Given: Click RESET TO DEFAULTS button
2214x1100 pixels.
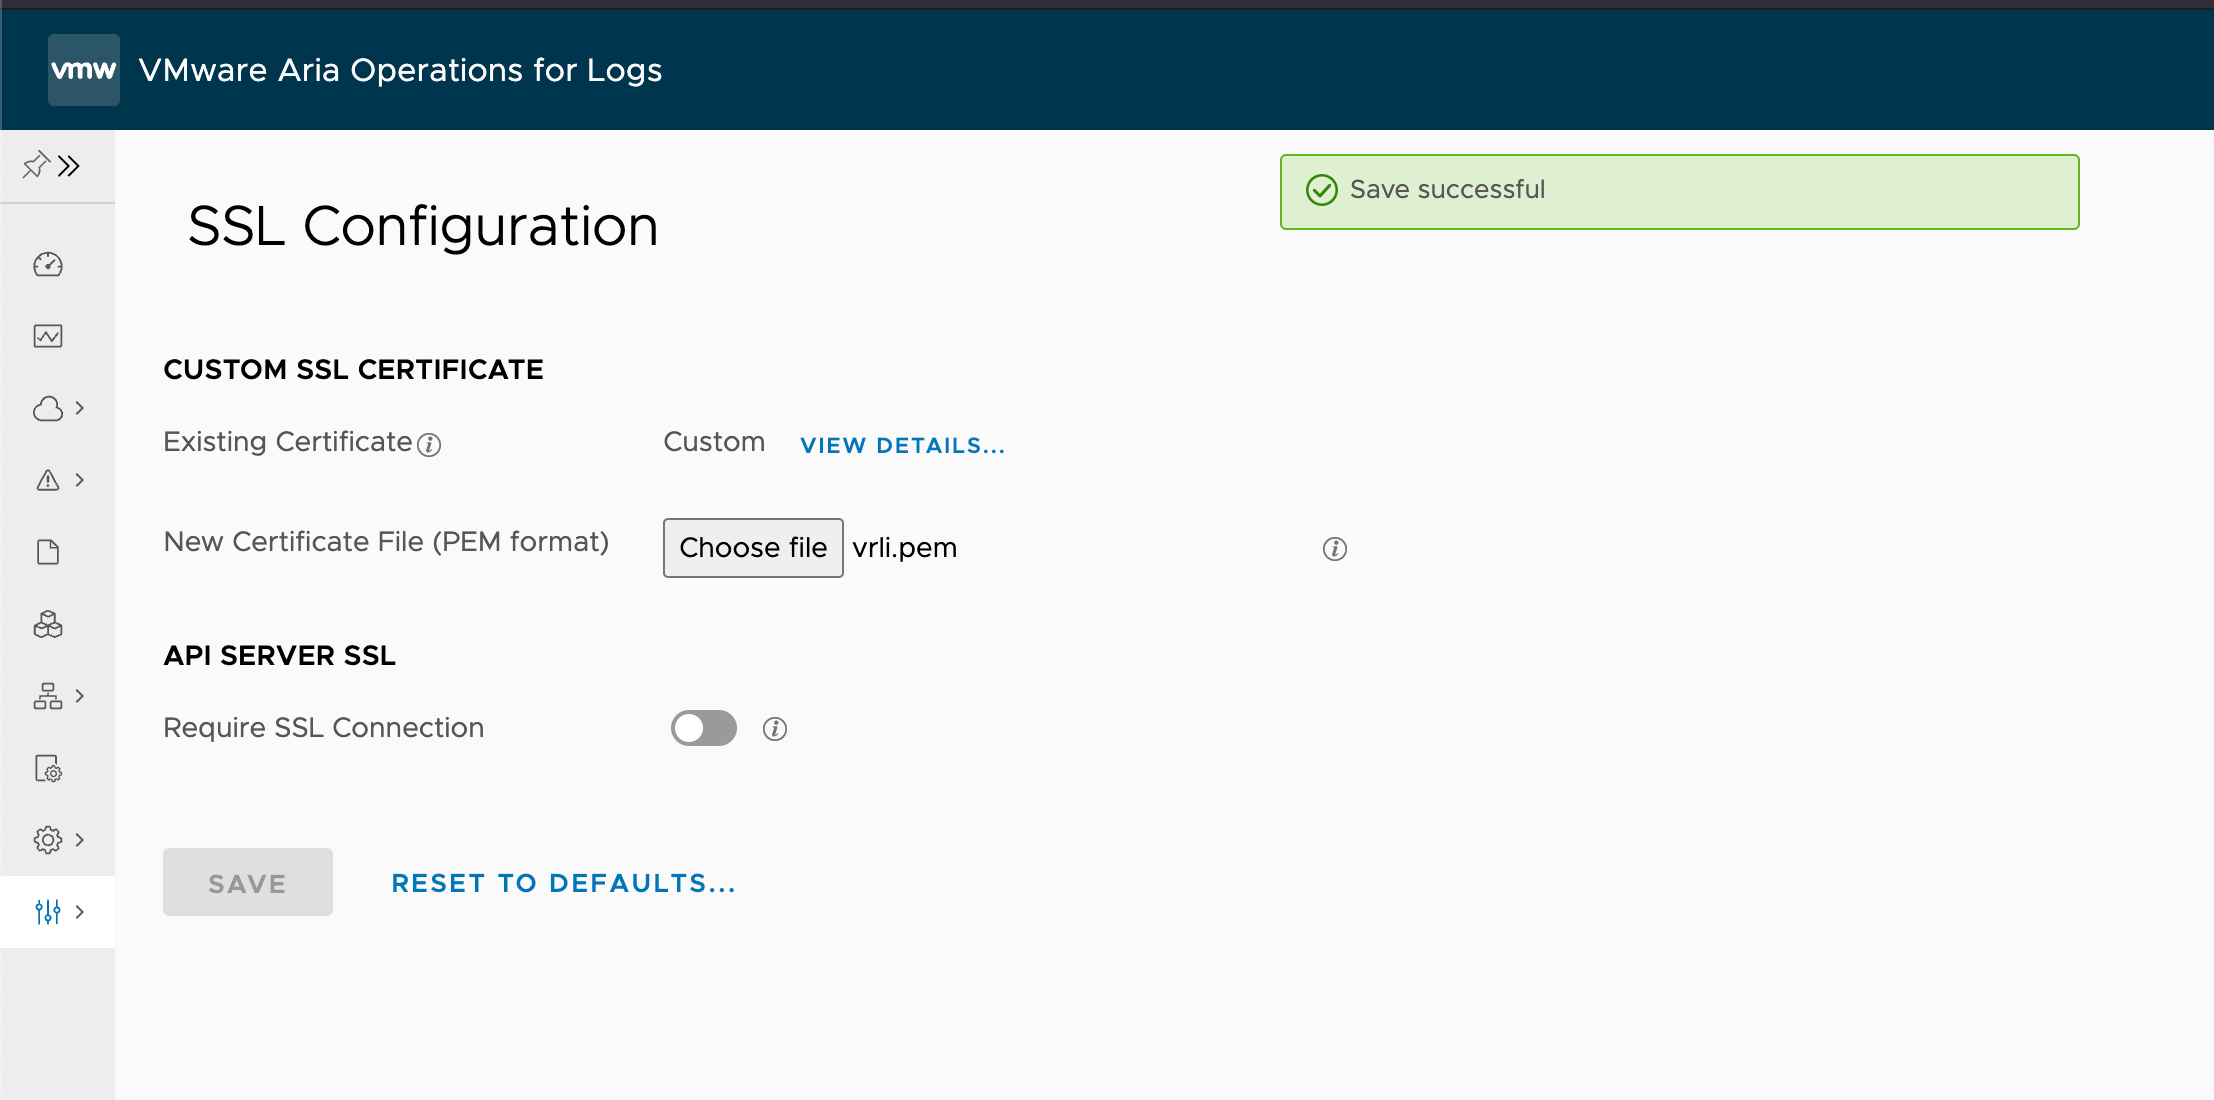Looking at the screenshot, I should click(563, 883).
